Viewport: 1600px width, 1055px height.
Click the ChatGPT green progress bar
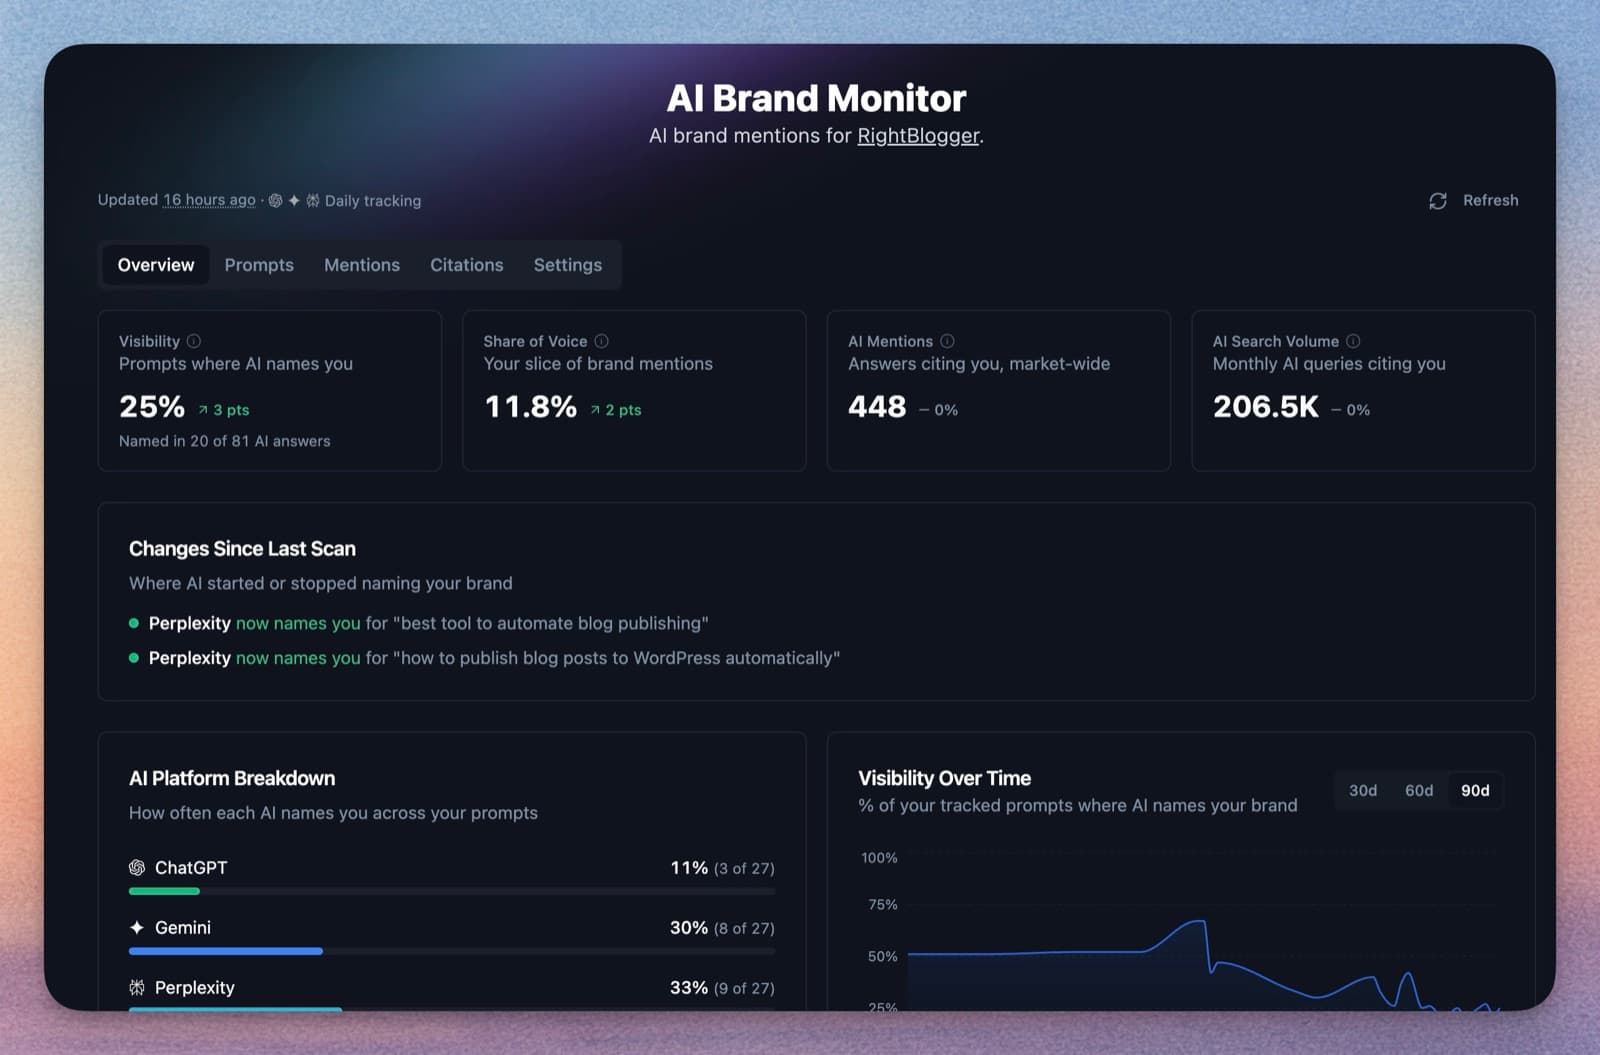point(164,891)
